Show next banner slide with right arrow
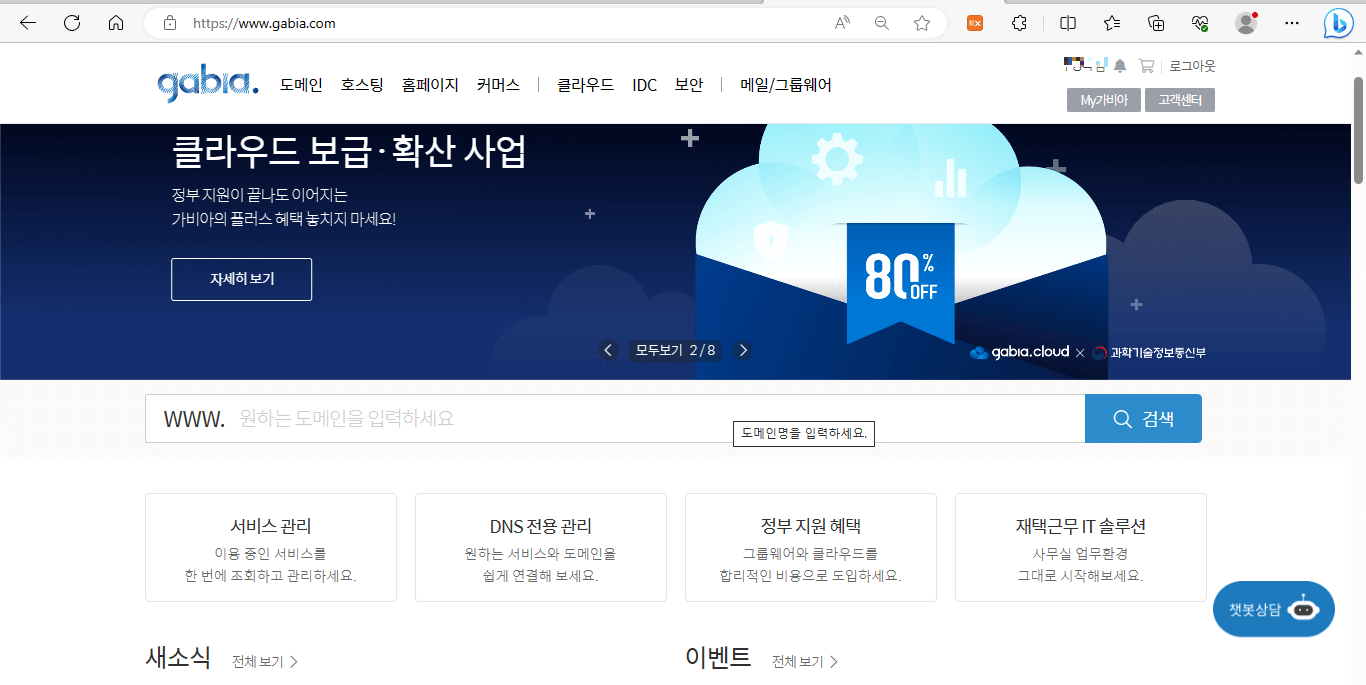The image size is (1366, 685). (742, 350)
